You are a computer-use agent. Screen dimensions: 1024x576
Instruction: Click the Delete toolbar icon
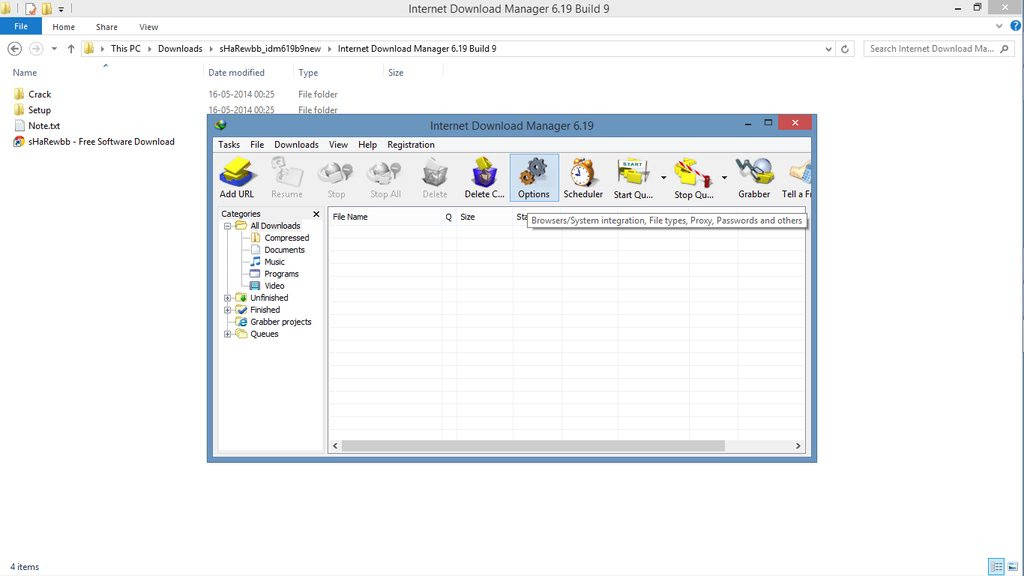tap(434, 178)
